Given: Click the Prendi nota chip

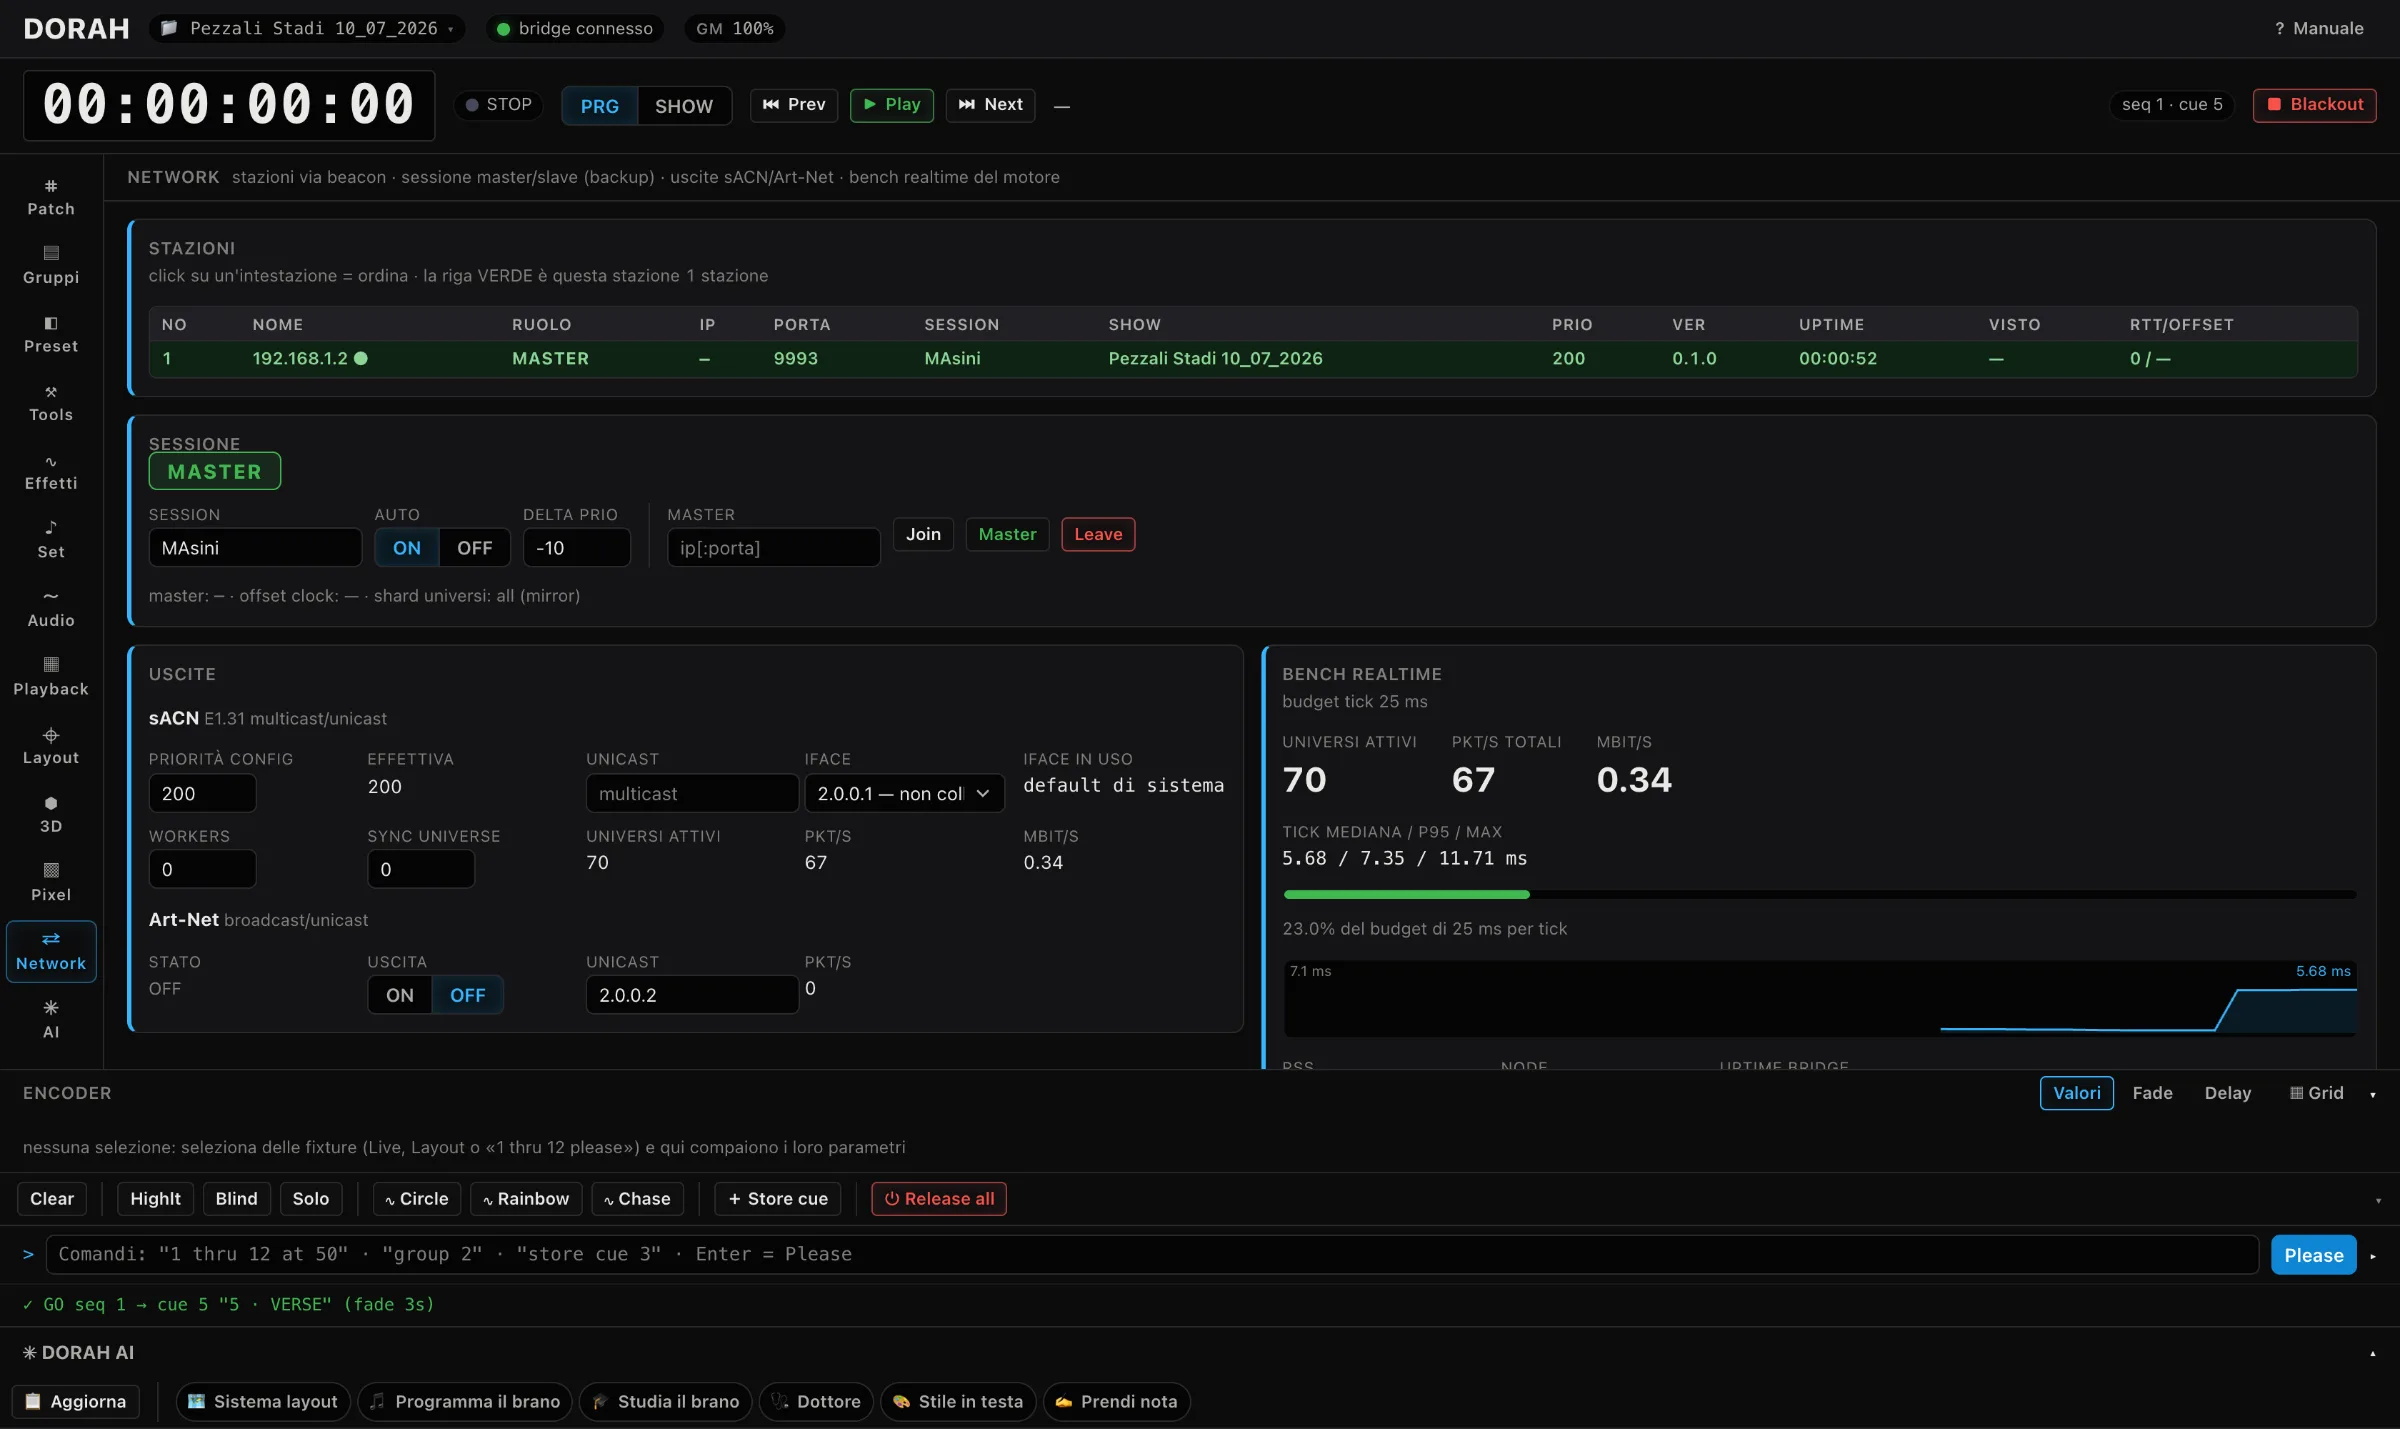Looking at the screenshot, I should pos(1117,1402).
